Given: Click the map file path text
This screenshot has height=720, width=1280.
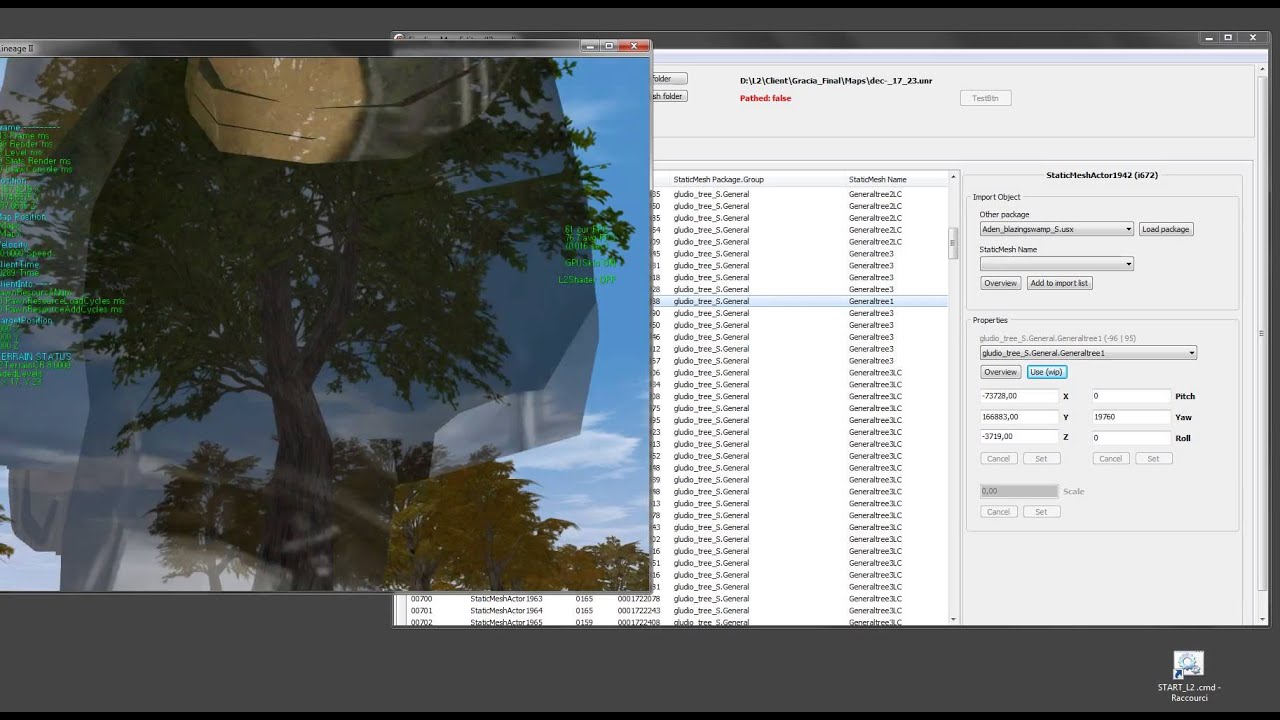Looking at the screenshot, I should pyautogui.click(x=836, y=80).
